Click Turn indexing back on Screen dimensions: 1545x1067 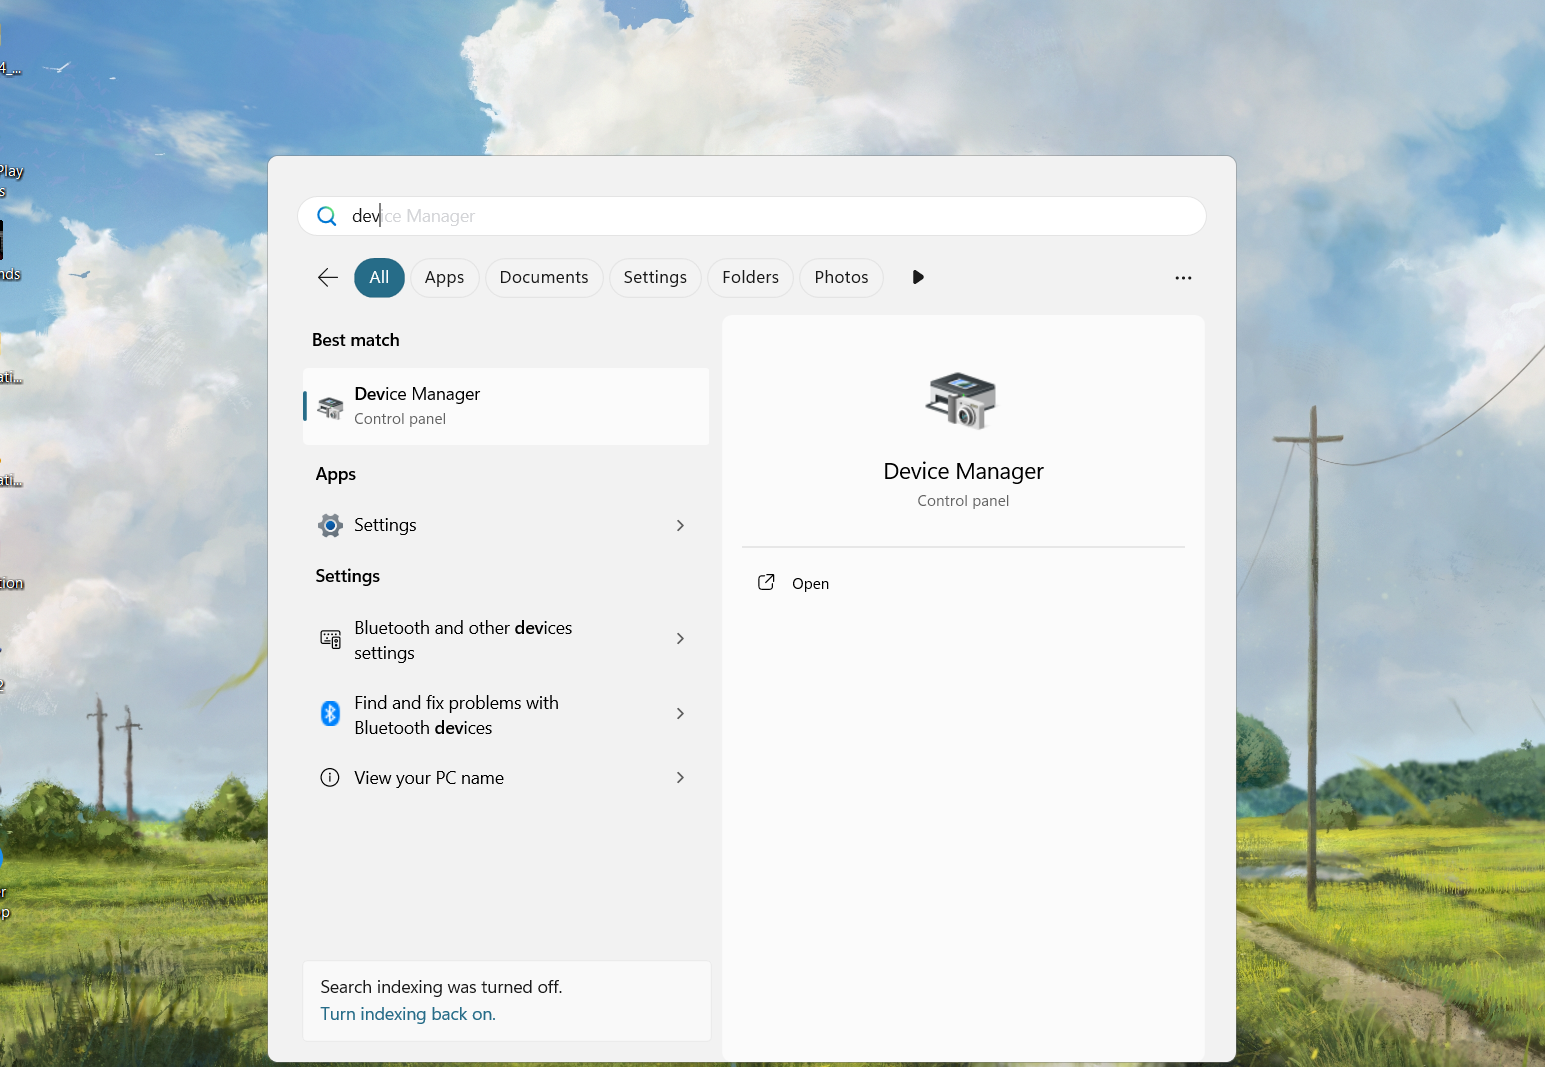click(407, 1013)
